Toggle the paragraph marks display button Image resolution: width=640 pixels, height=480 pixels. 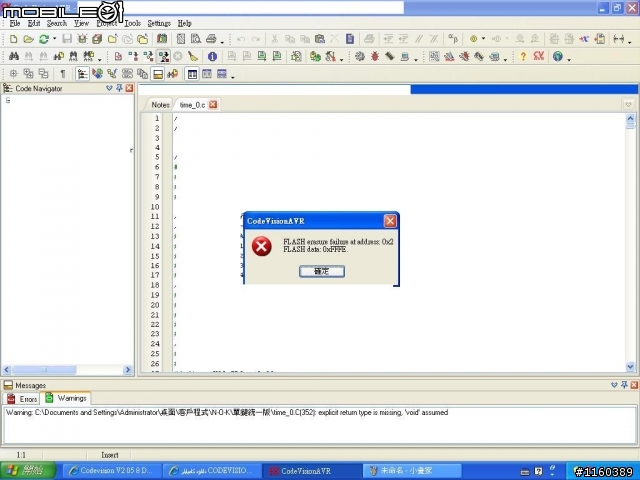tap(63, 74)
